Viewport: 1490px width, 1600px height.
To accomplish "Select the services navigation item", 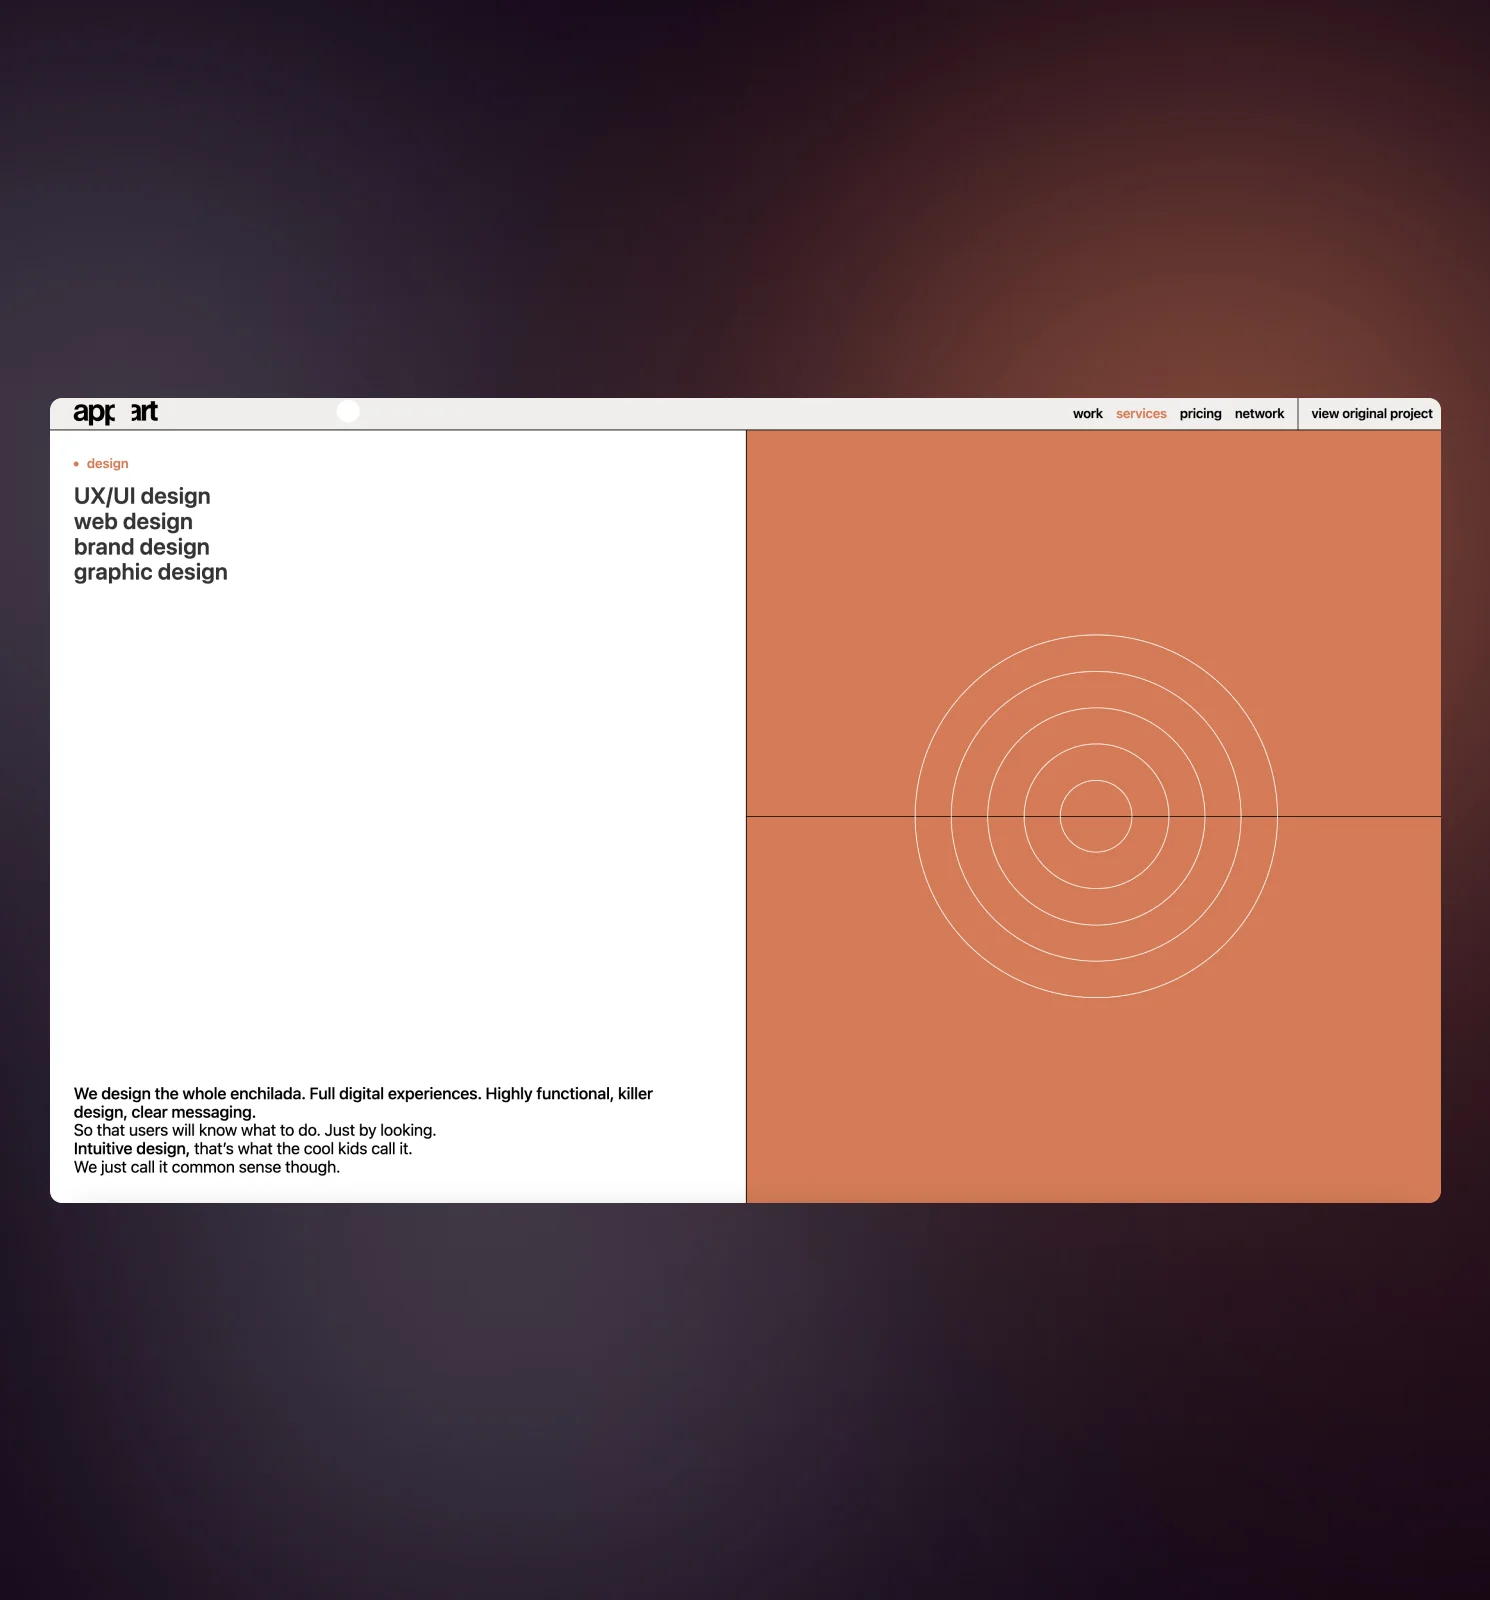I will pyautogui.click(x=1141, y=414).
